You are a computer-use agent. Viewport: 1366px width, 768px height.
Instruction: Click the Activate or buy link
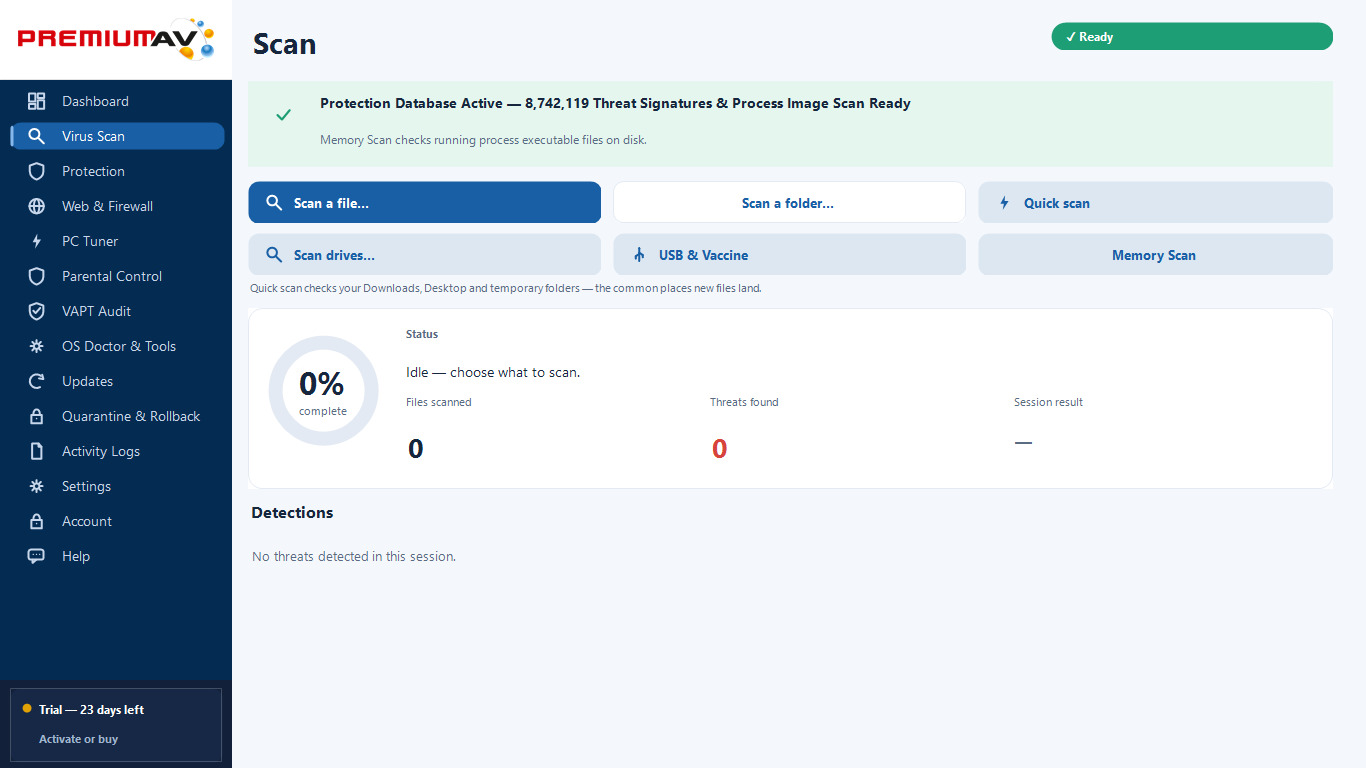78,739
